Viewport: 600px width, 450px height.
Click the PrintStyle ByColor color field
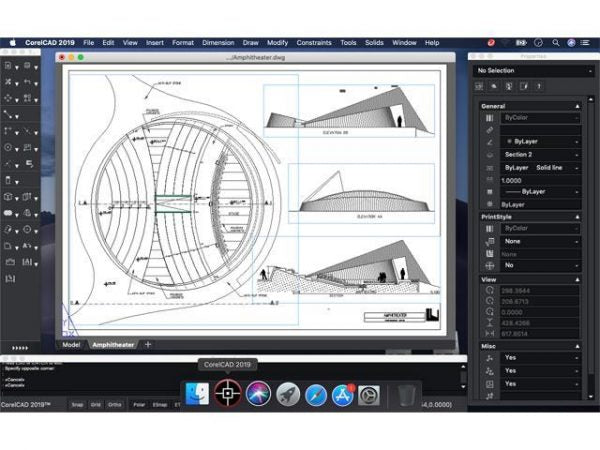coord(541,228)
